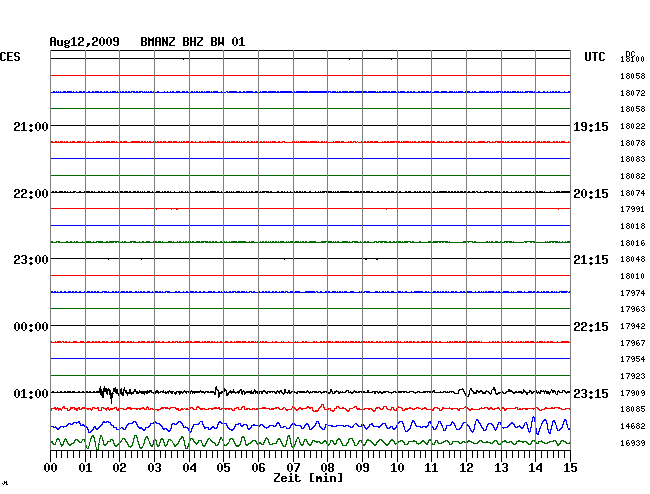Click the date label Aug12,2009

pos(84,42)
